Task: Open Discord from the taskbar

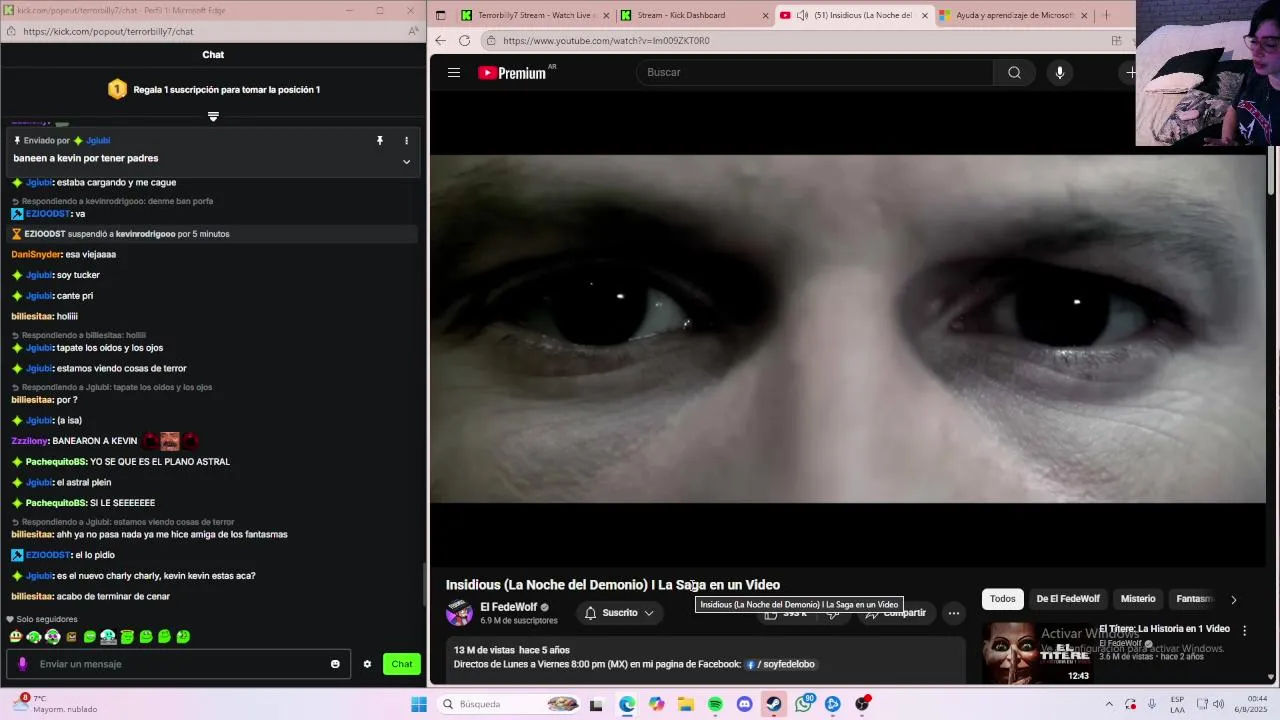Action: [x=744, y=704]
